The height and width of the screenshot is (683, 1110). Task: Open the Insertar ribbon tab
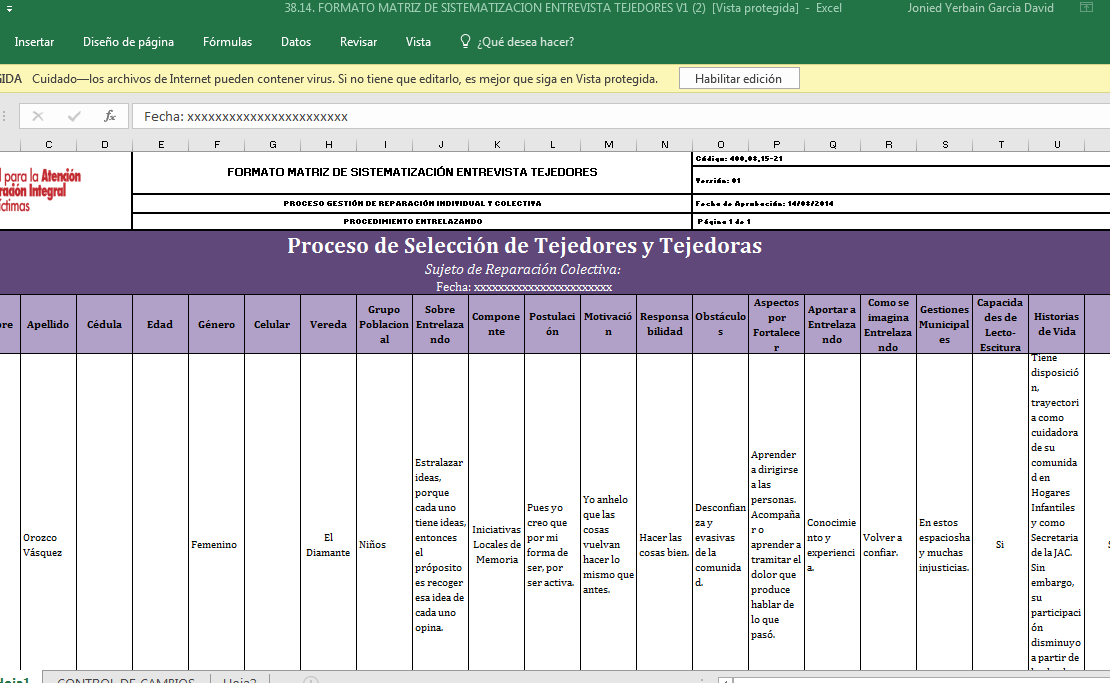pos(34,42)
